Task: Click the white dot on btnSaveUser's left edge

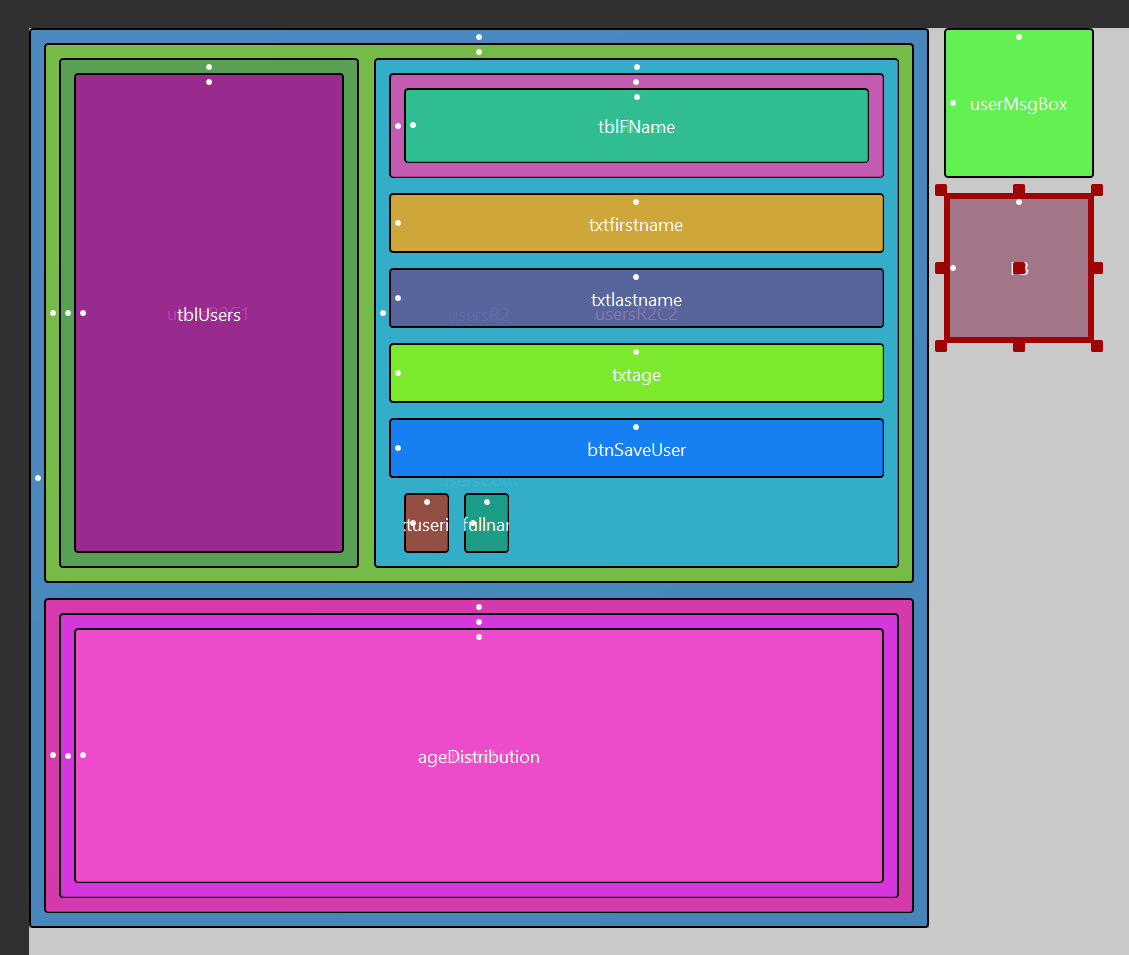Action: [x=398, y=448]
